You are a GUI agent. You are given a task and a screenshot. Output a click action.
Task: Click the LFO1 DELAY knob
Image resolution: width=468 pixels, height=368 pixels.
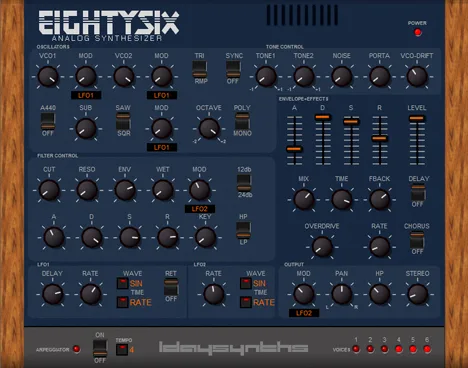(53, 294)
